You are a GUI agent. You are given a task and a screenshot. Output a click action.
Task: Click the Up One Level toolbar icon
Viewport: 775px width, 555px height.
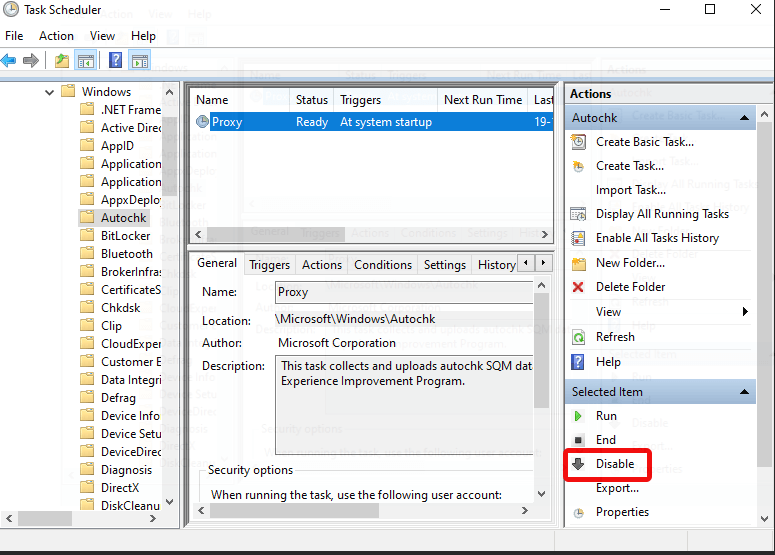click(63, 61)
